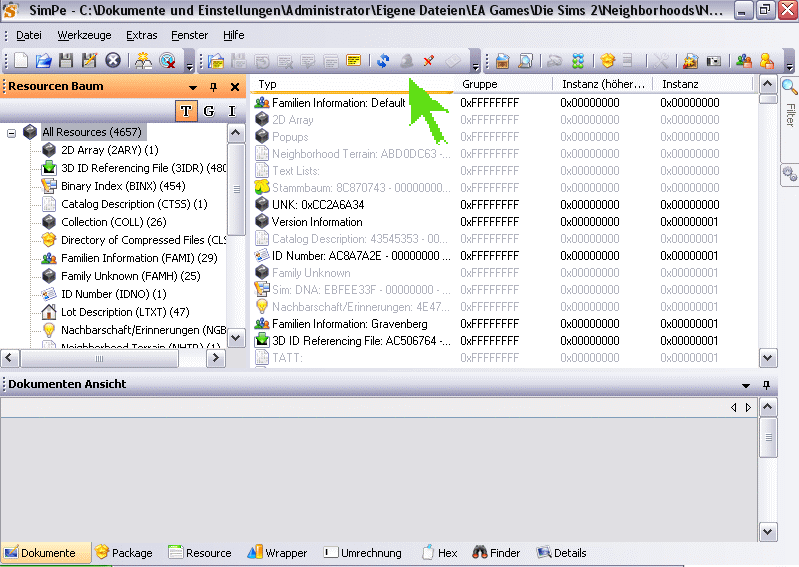Click the New package icon in toolbar
The height and width of the screenshot is (567, 799).
(x=22, y=61)
